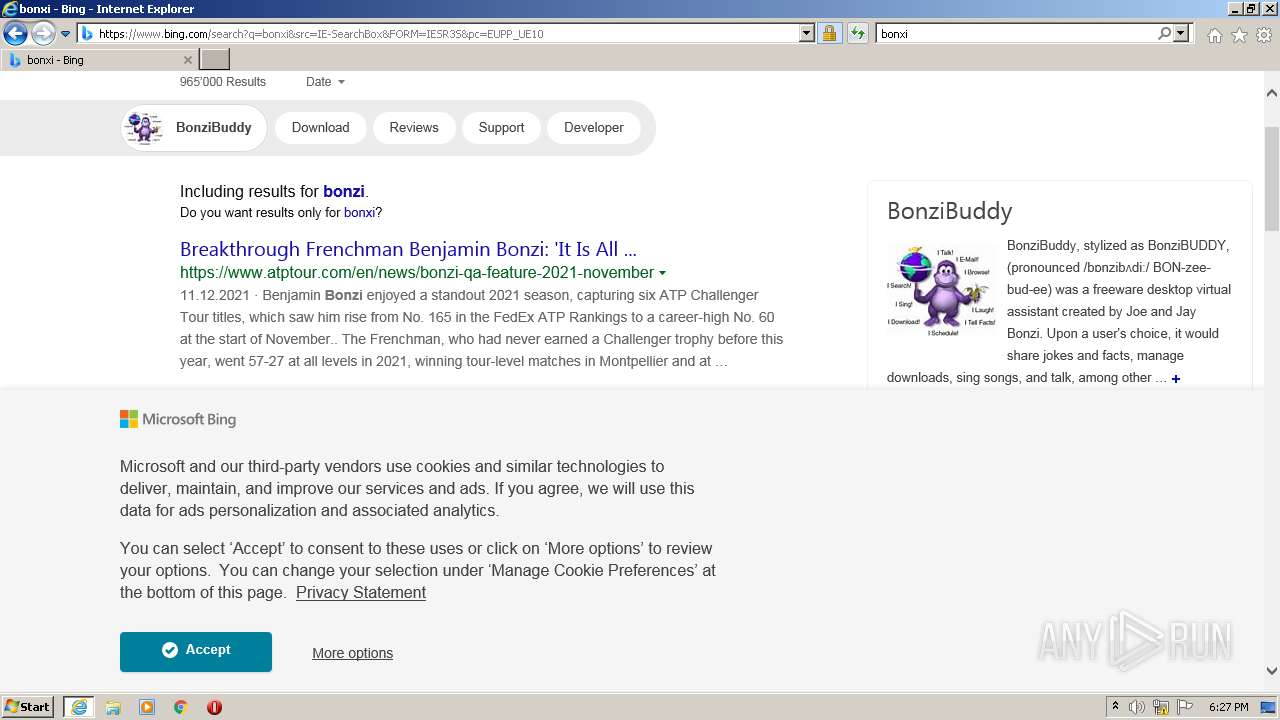The image size is (1280, 720).
Task: Click the bold bonzi corrected-query link
Action: [344, 191]
